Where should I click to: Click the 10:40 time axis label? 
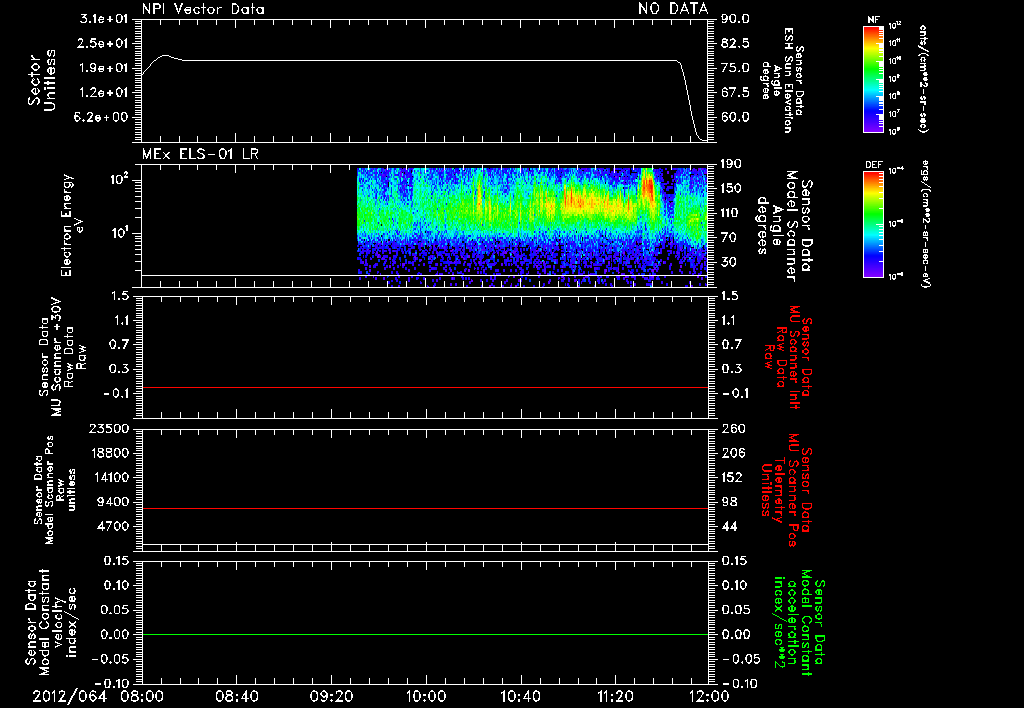pyautogui.click(x=520, y=696)
